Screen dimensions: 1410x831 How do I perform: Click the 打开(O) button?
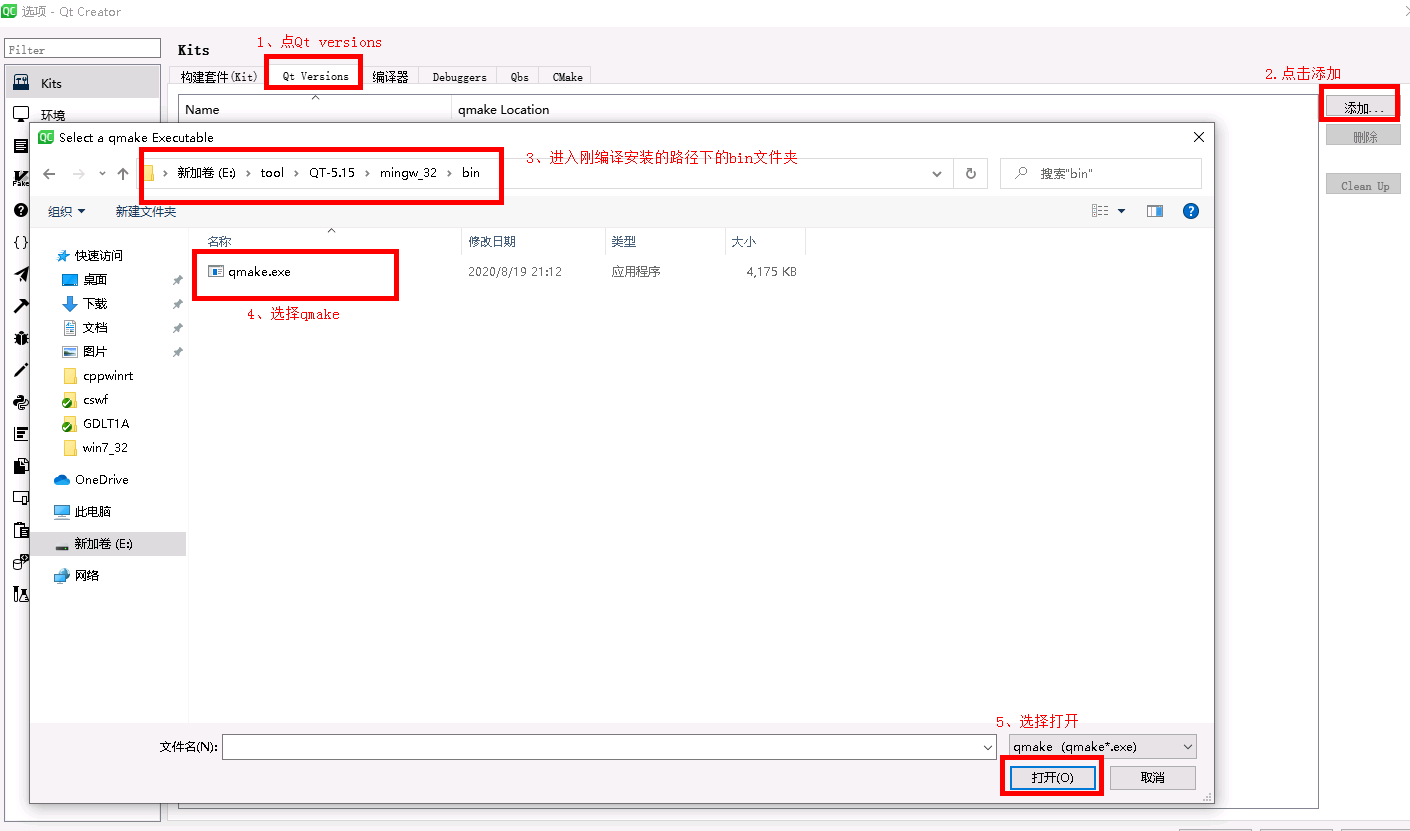(1051, 777)
